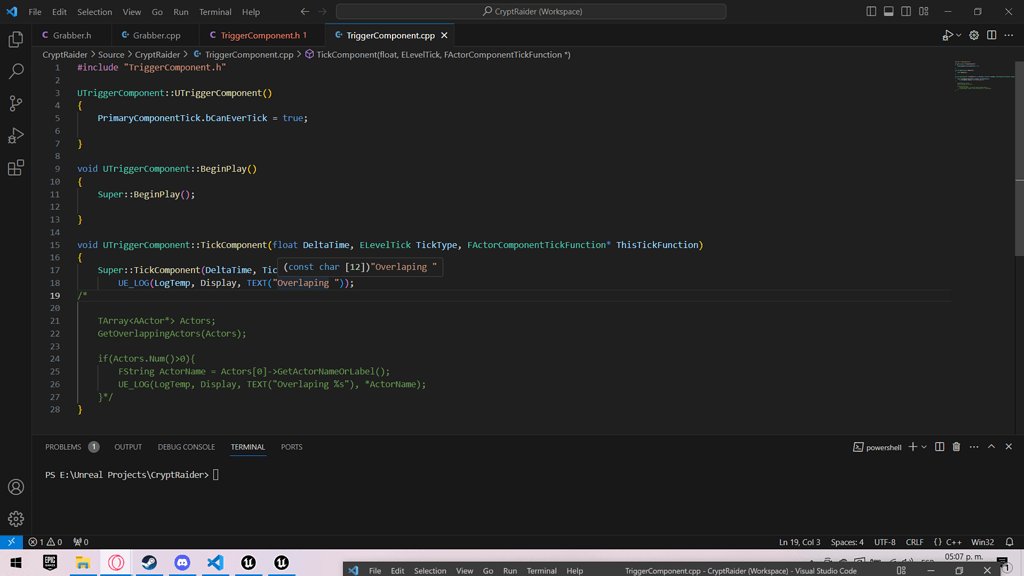
Task: Click the Run/Debug play icon in editor toolbar
Action: [948, 35]
